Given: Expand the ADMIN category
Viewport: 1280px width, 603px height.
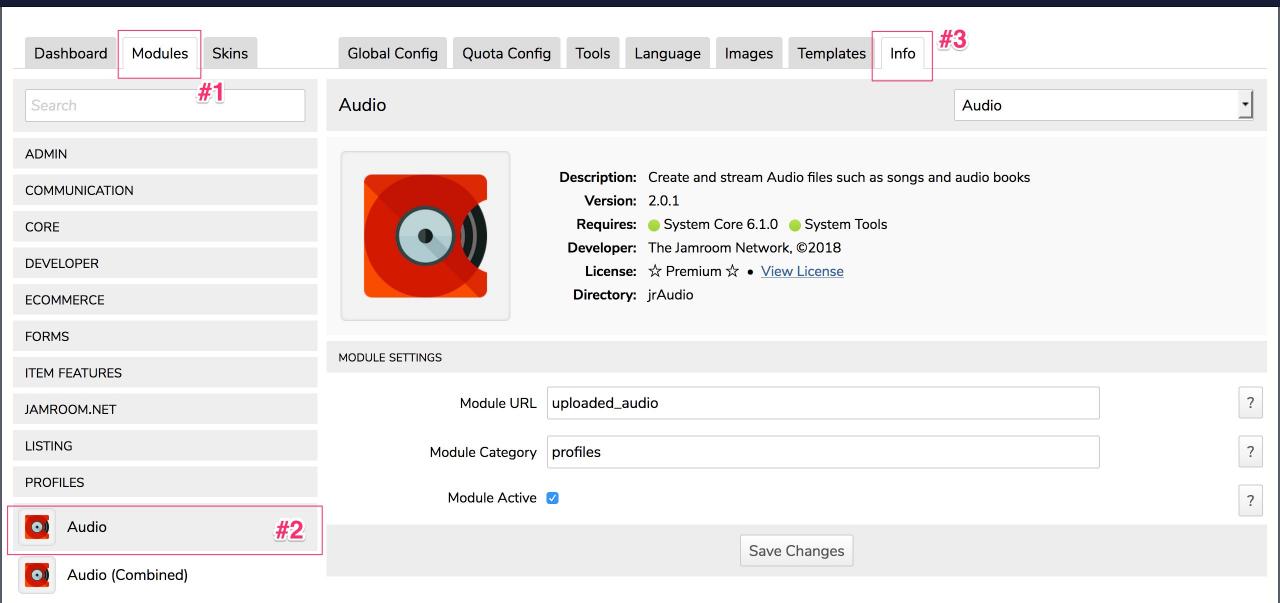Looking at the screenshot, I should click(x=165, y=154).
